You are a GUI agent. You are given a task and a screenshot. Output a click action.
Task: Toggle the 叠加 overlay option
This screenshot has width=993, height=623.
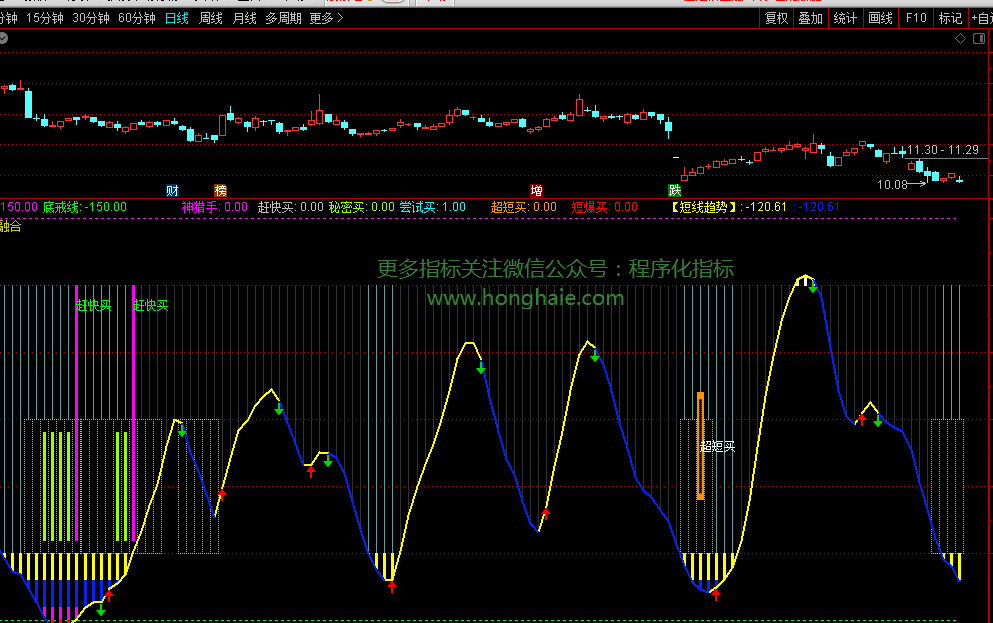pos(810,18)
